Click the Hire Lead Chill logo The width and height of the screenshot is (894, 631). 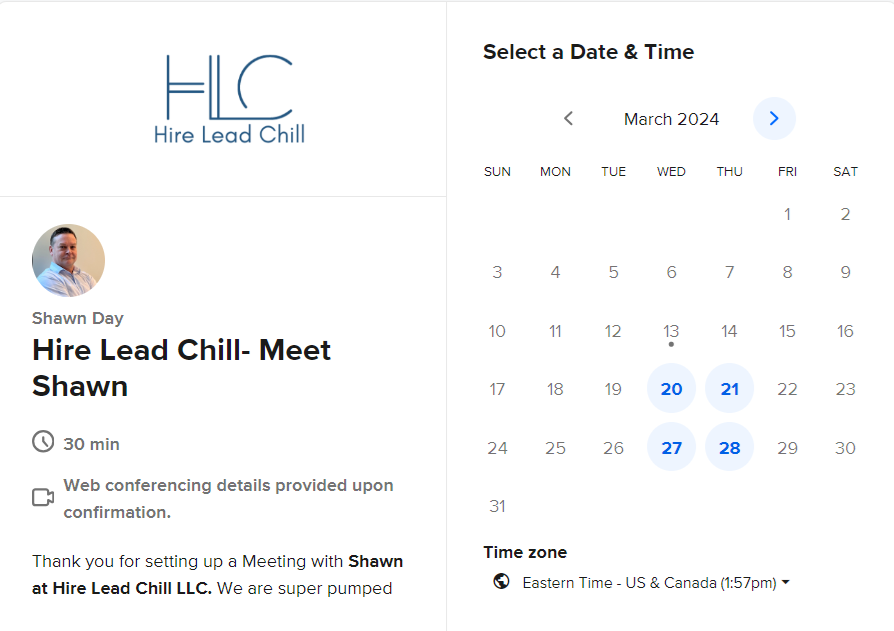pos(229,99)
